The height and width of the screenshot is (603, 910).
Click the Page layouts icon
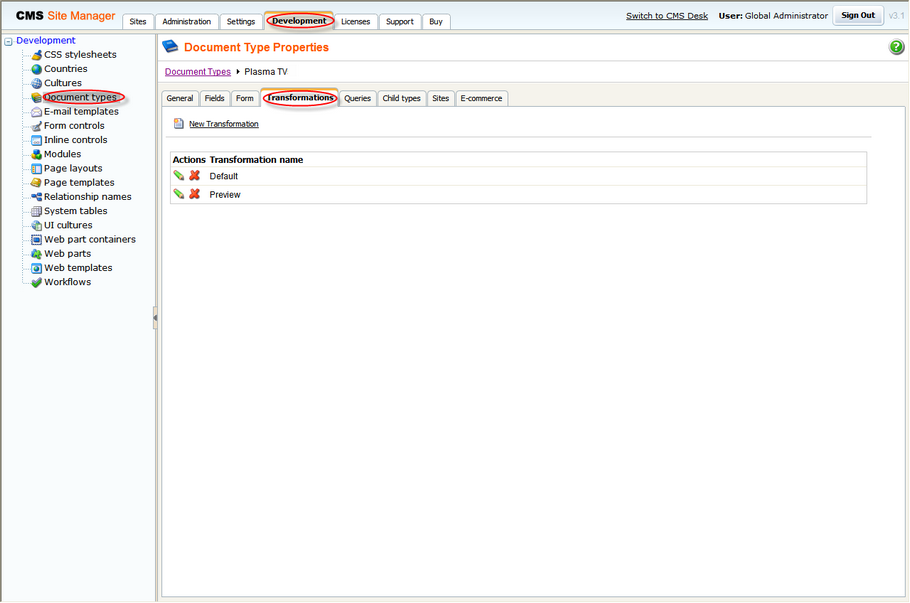pos(37,169)
